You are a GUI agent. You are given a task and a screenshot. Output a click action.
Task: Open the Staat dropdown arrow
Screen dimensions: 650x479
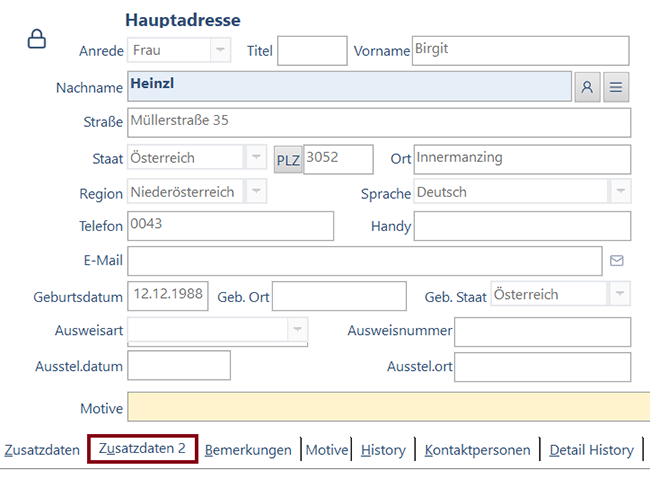point(256,158)
